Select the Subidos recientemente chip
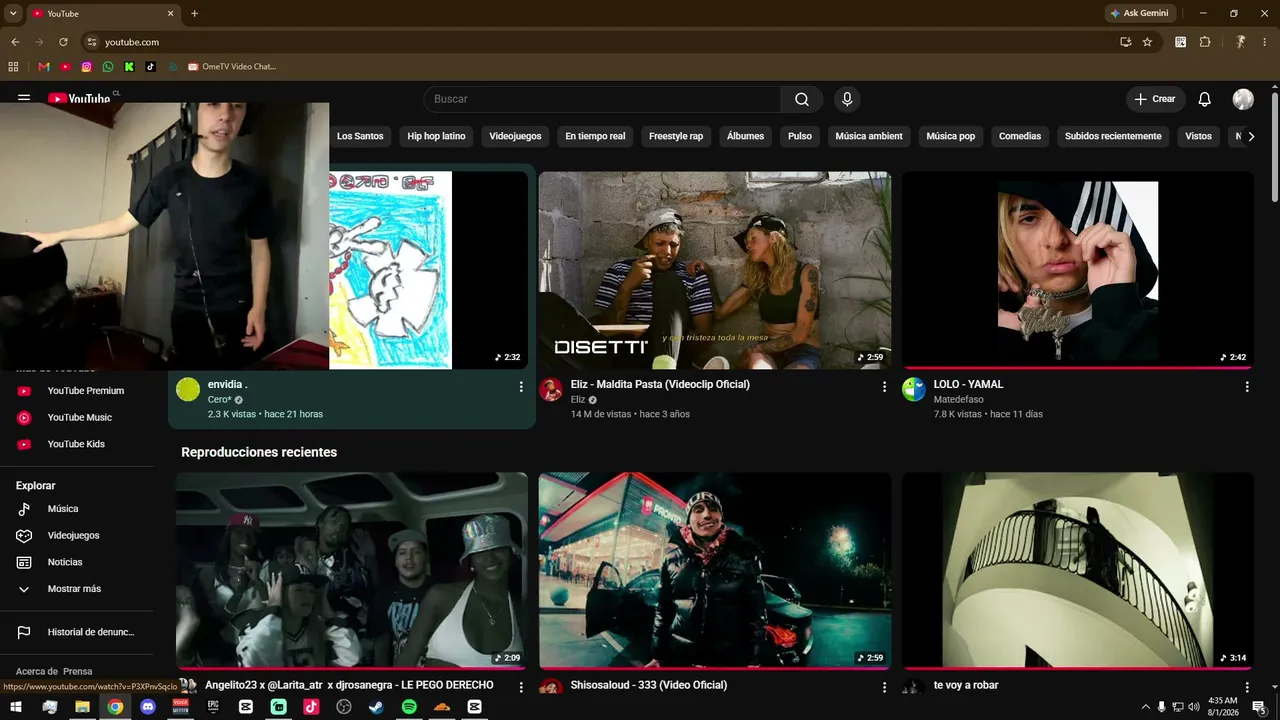1280x720 pixels. coord(1113,136)
